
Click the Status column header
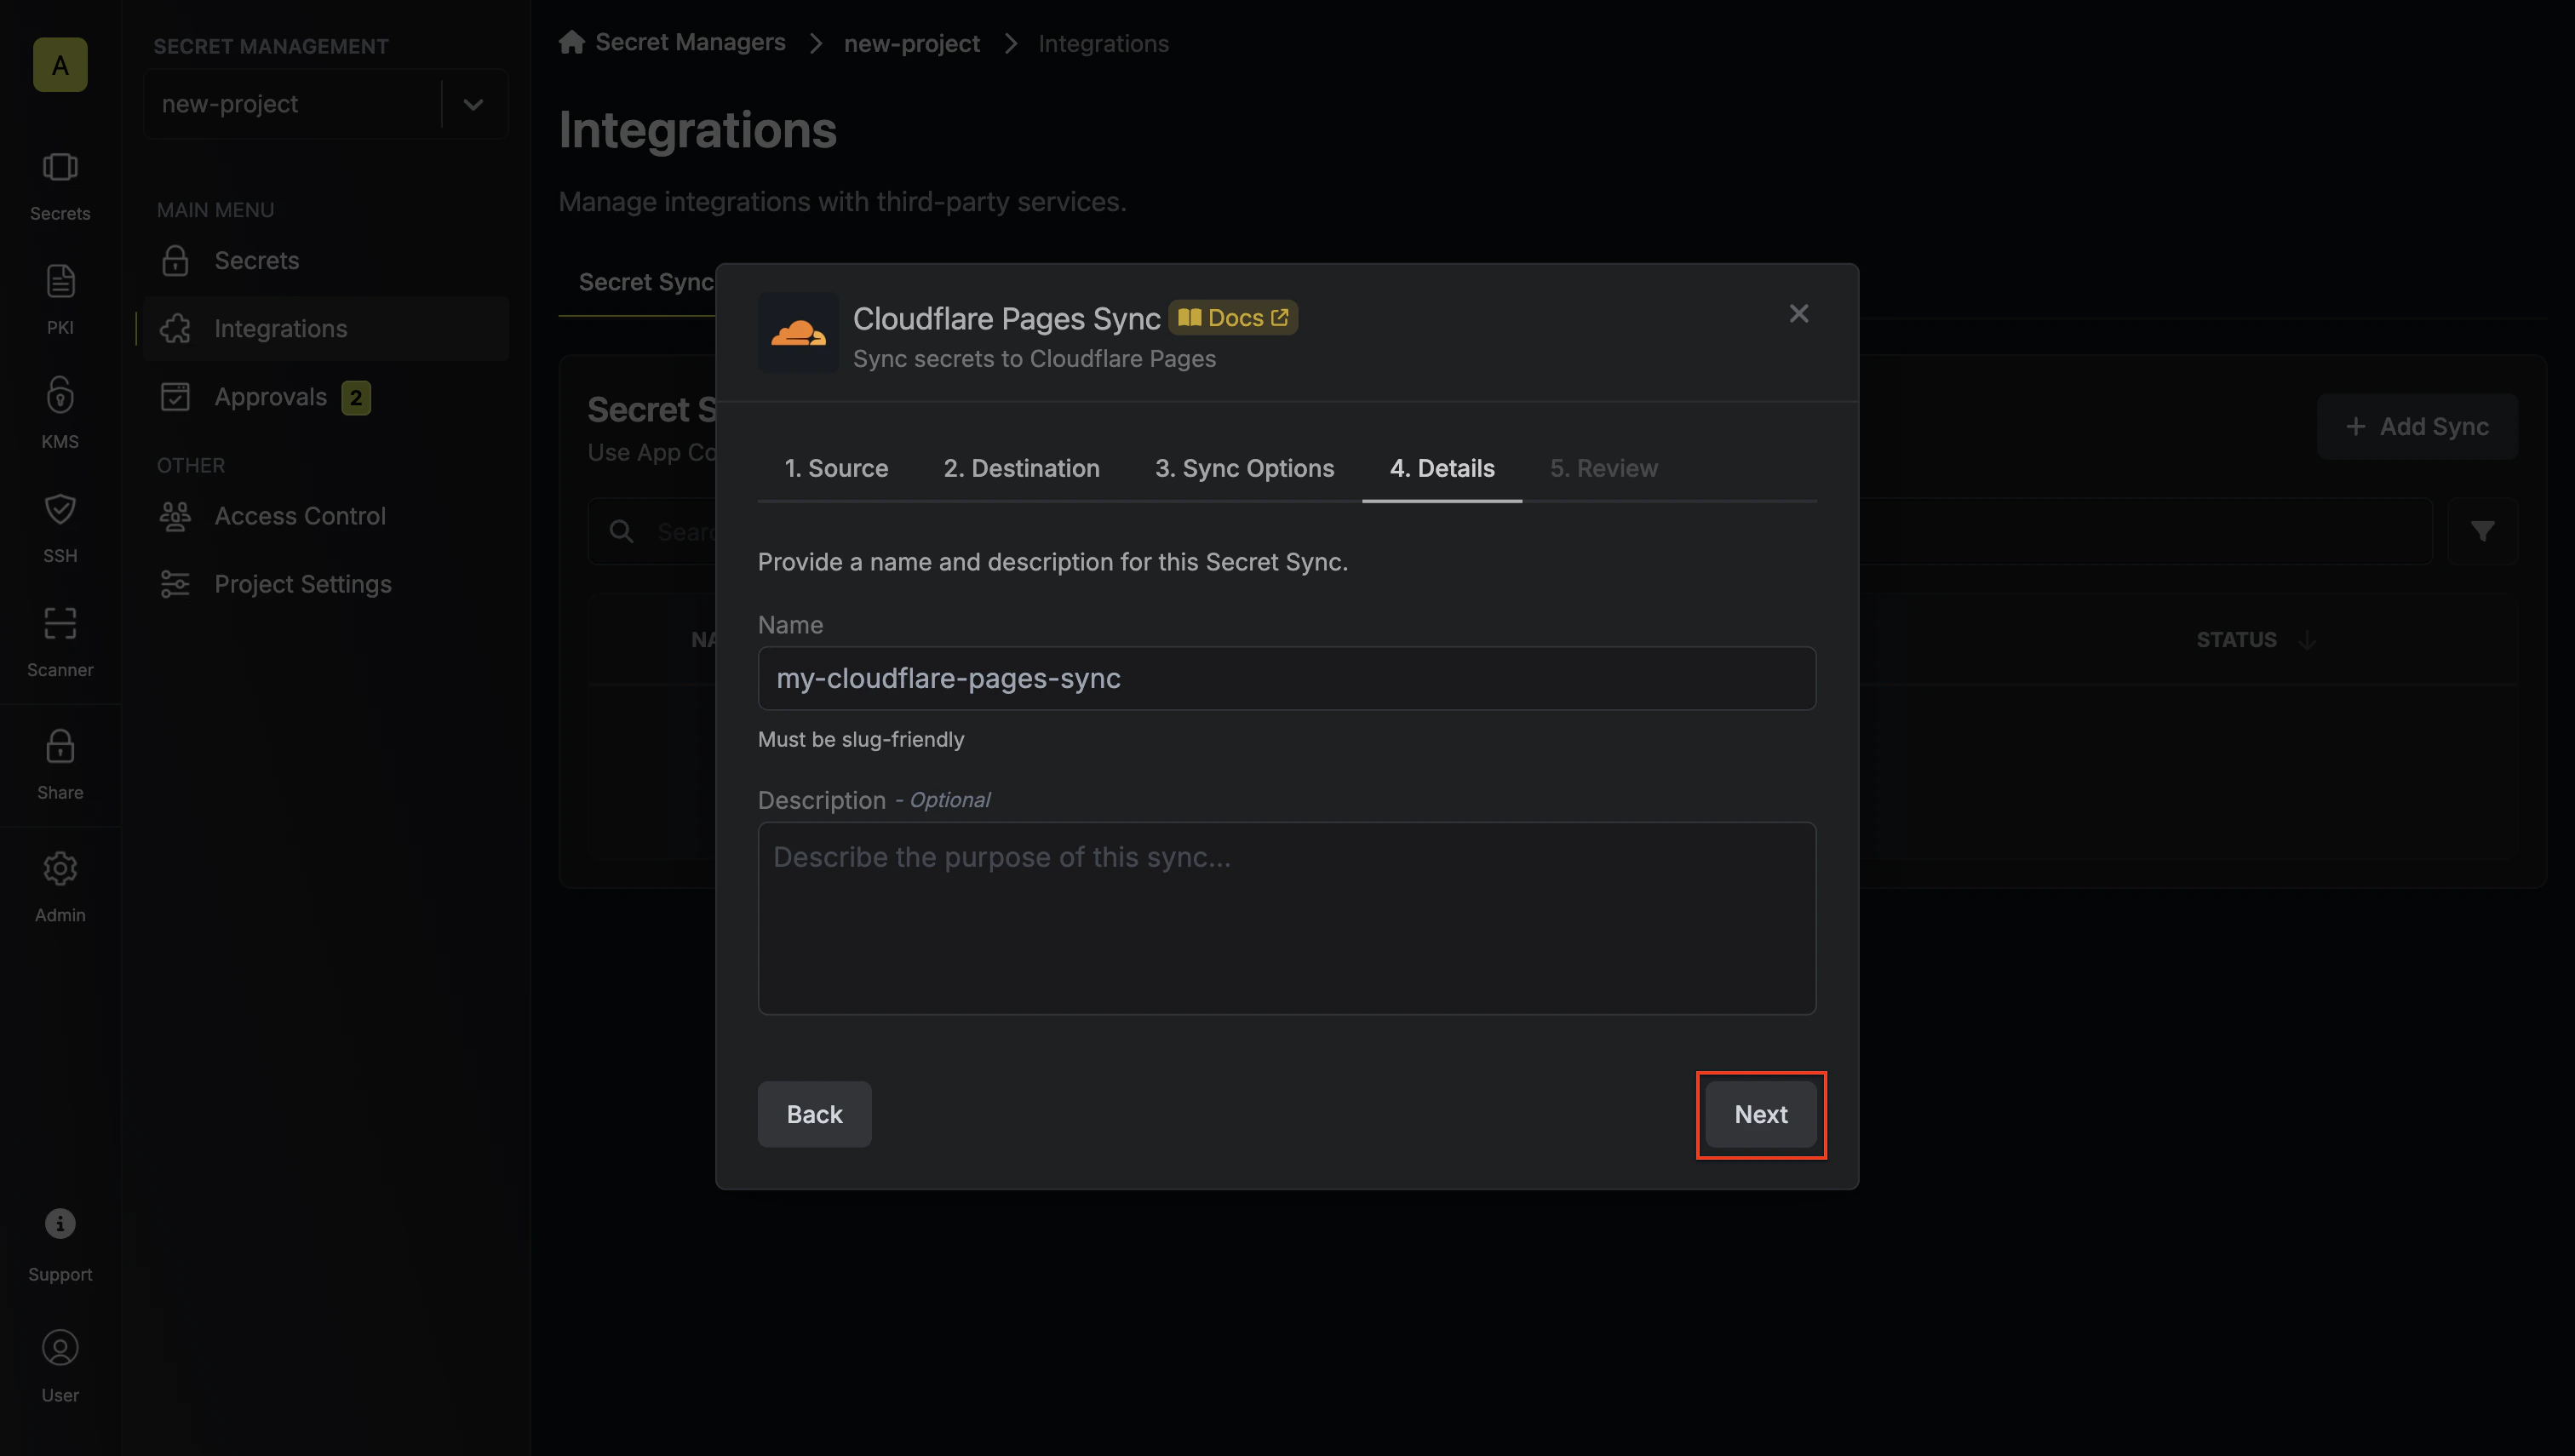click(2236, 640)
